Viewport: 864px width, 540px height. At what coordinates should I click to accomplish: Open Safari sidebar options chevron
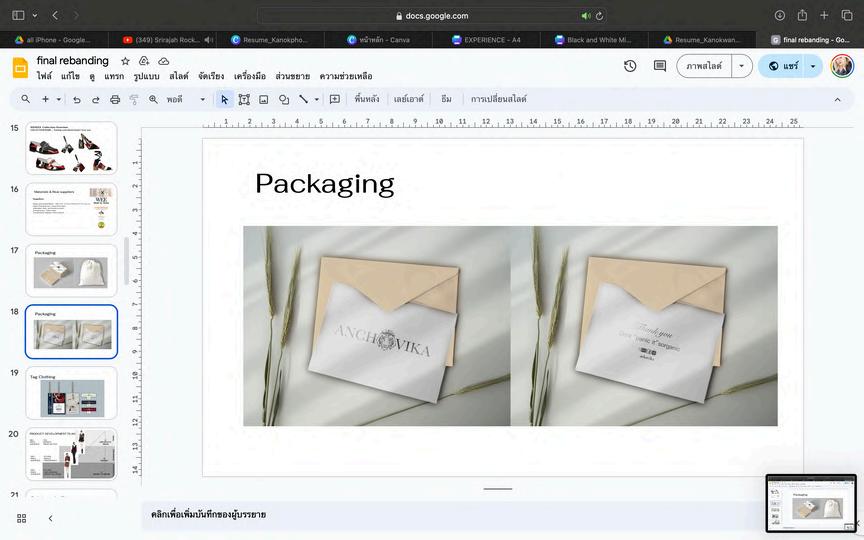(x=35, y=15)
